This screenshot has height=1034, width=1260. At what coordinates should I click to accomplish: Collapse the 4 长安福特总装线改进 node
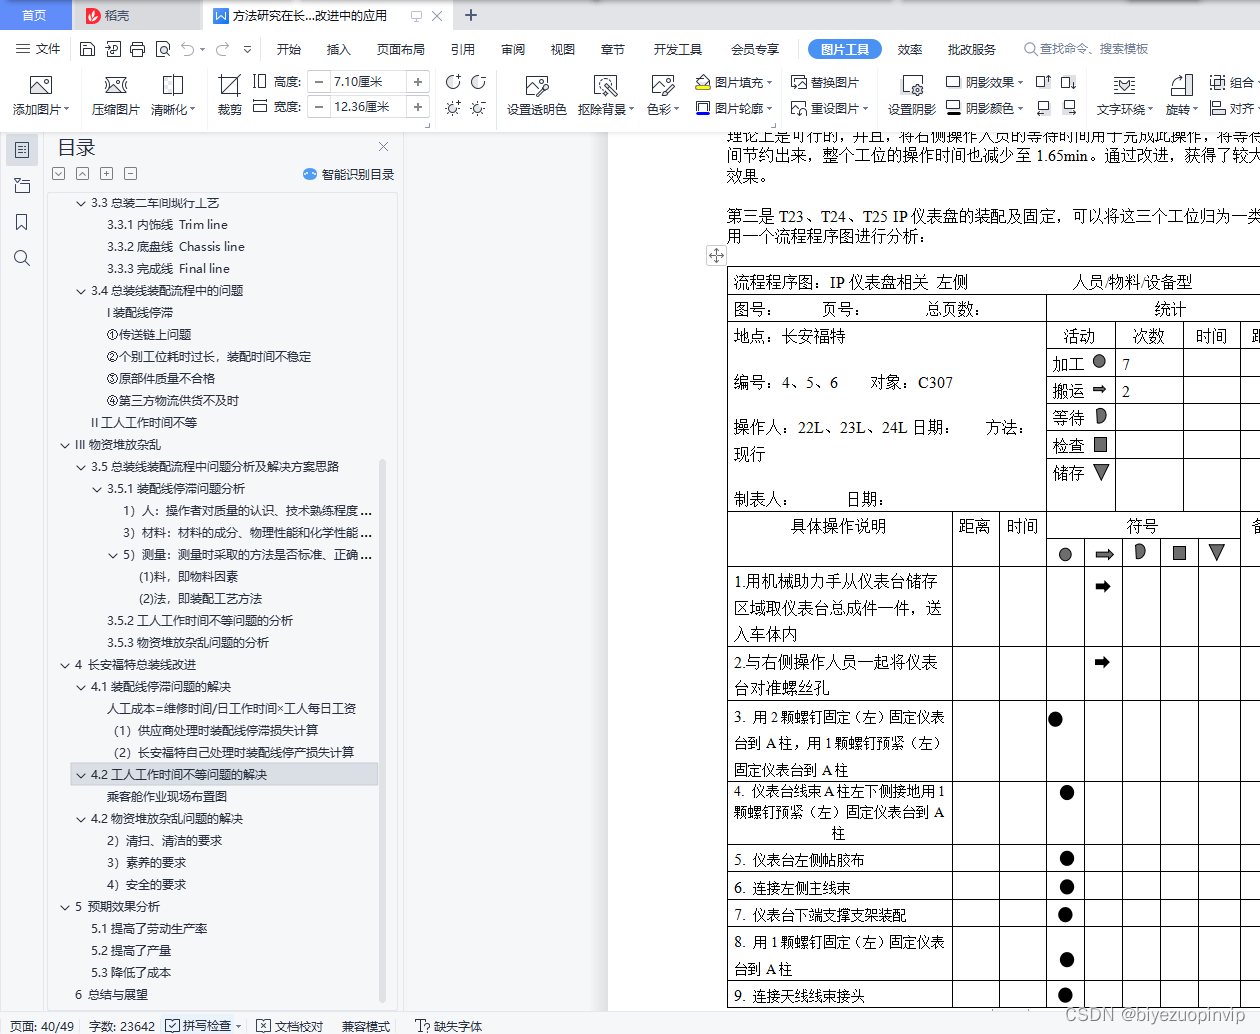click(65, 665)
